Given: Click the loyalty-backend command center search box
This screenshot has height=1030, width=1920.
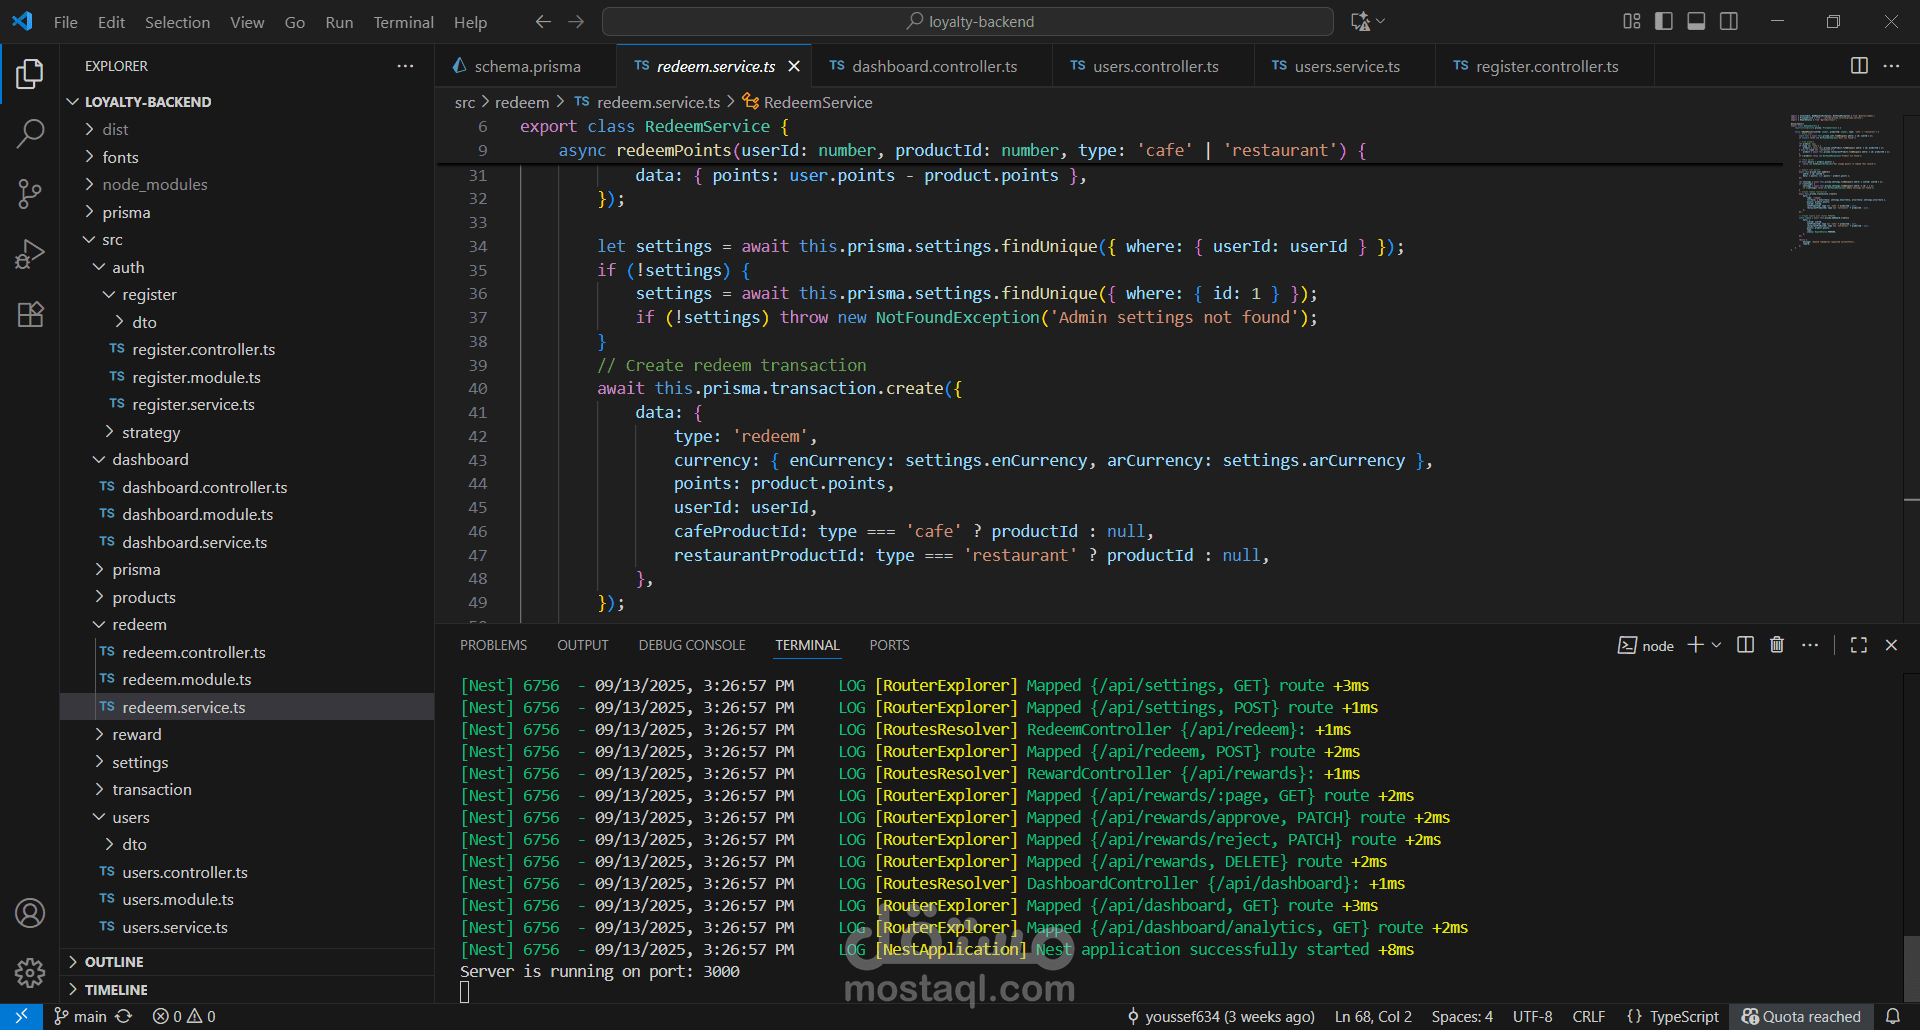Looking at the screenshot, I should [968, 21].
